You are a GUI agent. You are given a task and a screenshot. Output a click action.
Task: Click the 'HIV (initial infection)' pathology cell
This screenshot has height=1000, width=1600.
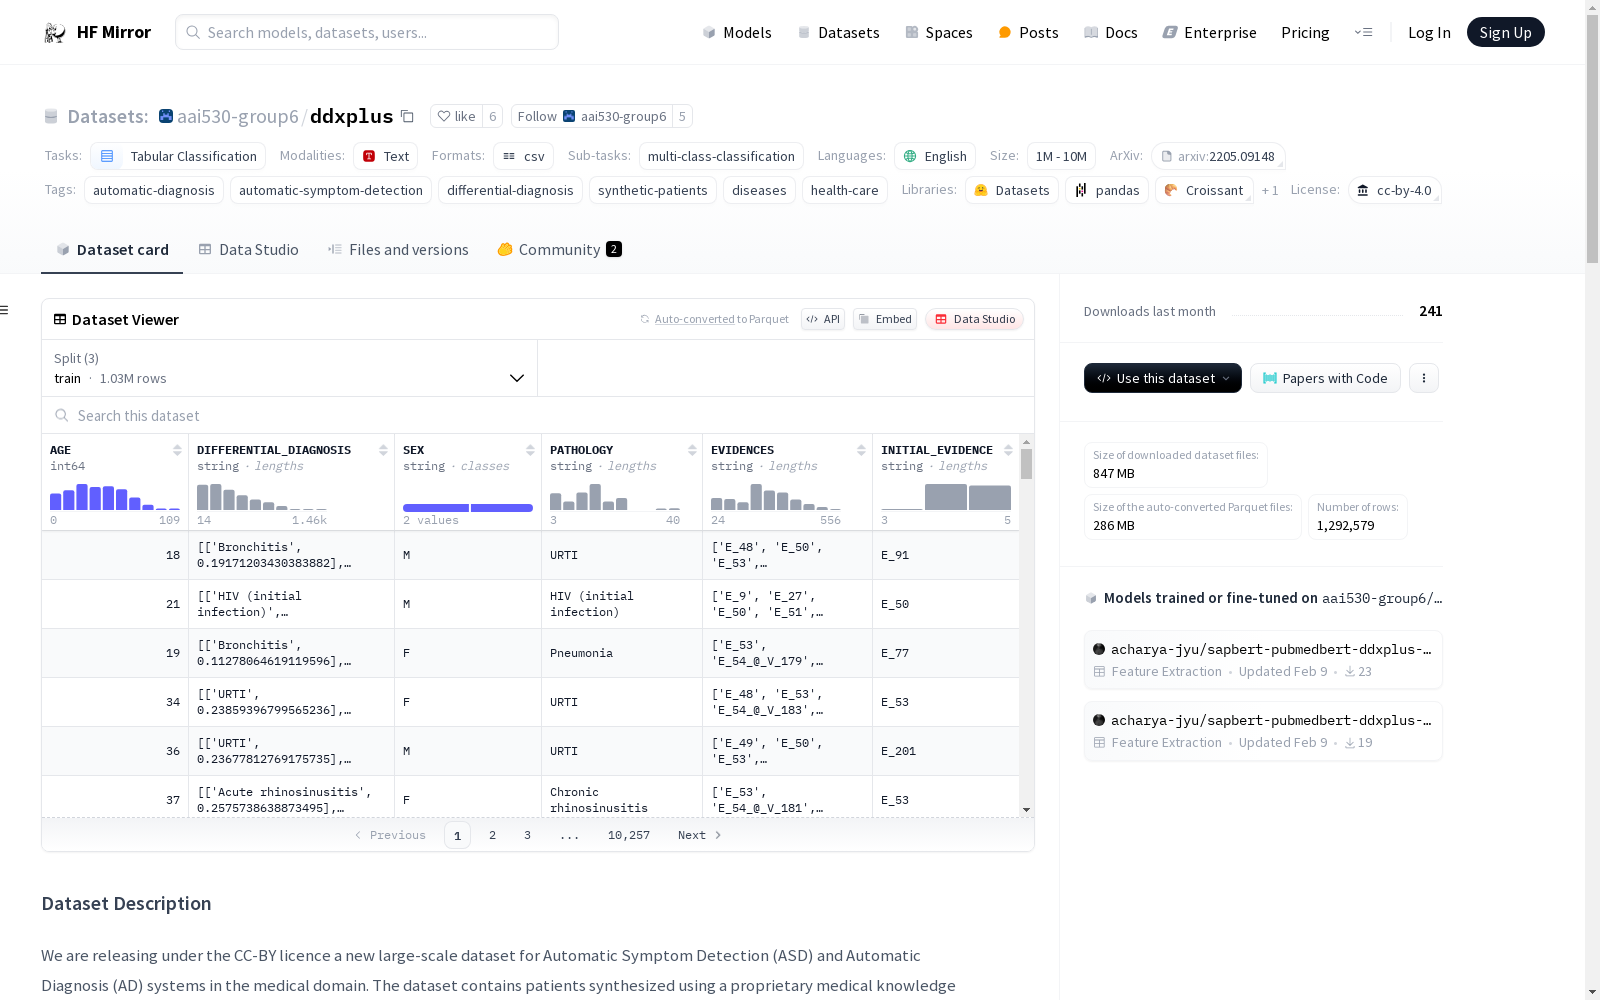coord(621,604)
